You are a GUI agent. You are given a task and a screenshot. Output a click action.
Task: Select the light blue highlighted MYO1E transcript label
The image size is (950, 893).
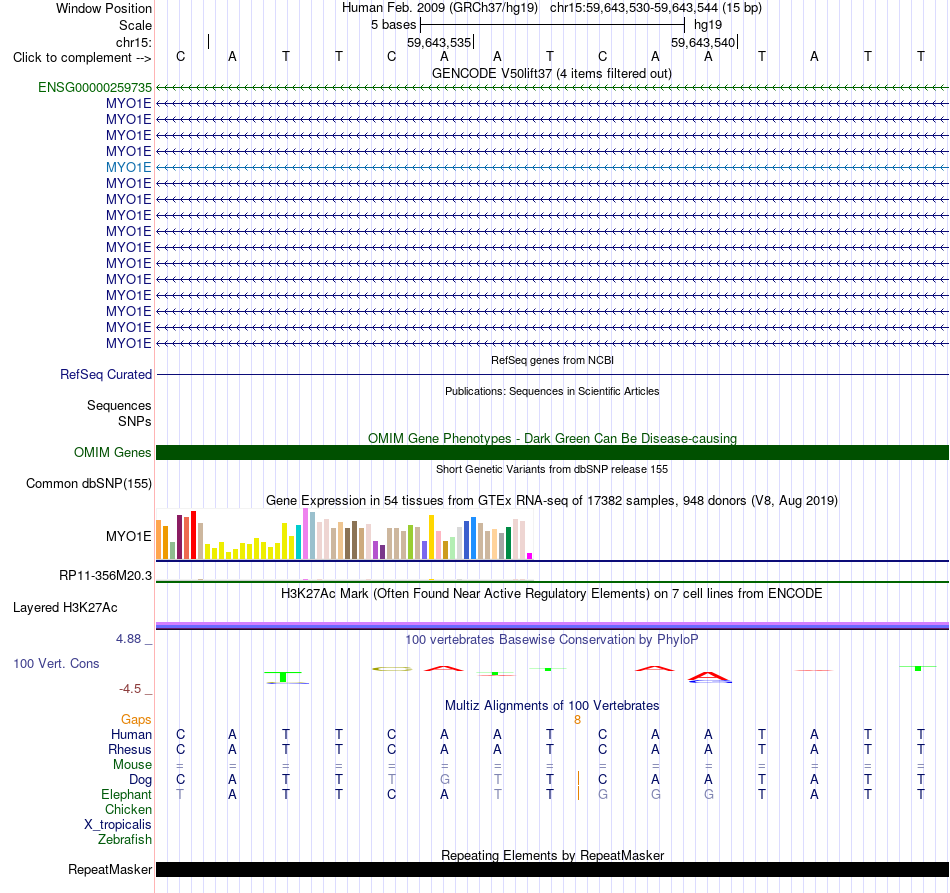coord(128,167)
